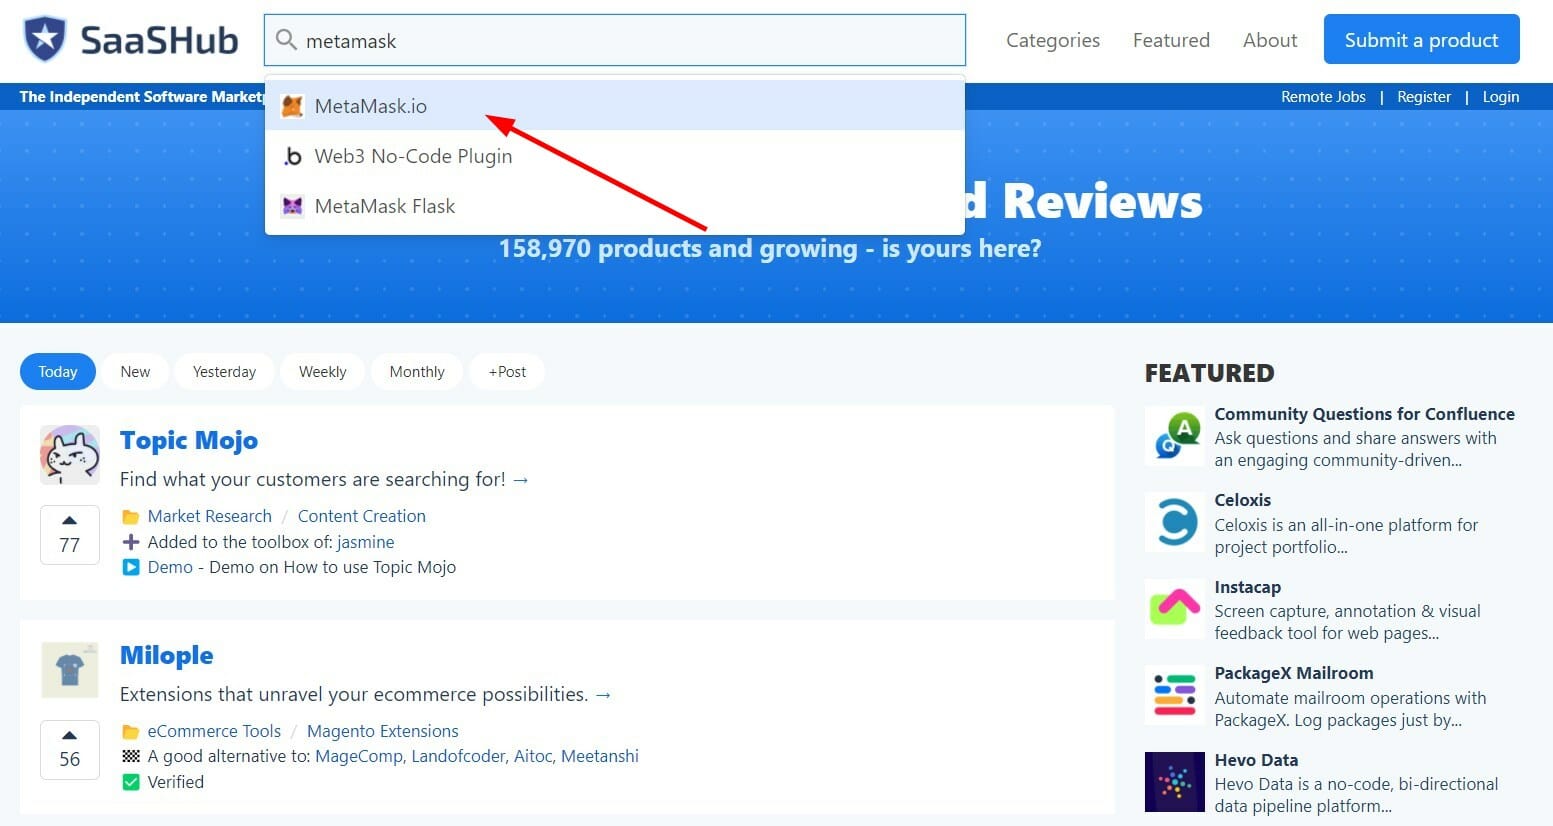Screen dimensions: 1553x826
Task: Click the folder icon beside eCommerce Tools
Action: pos(130,732)
